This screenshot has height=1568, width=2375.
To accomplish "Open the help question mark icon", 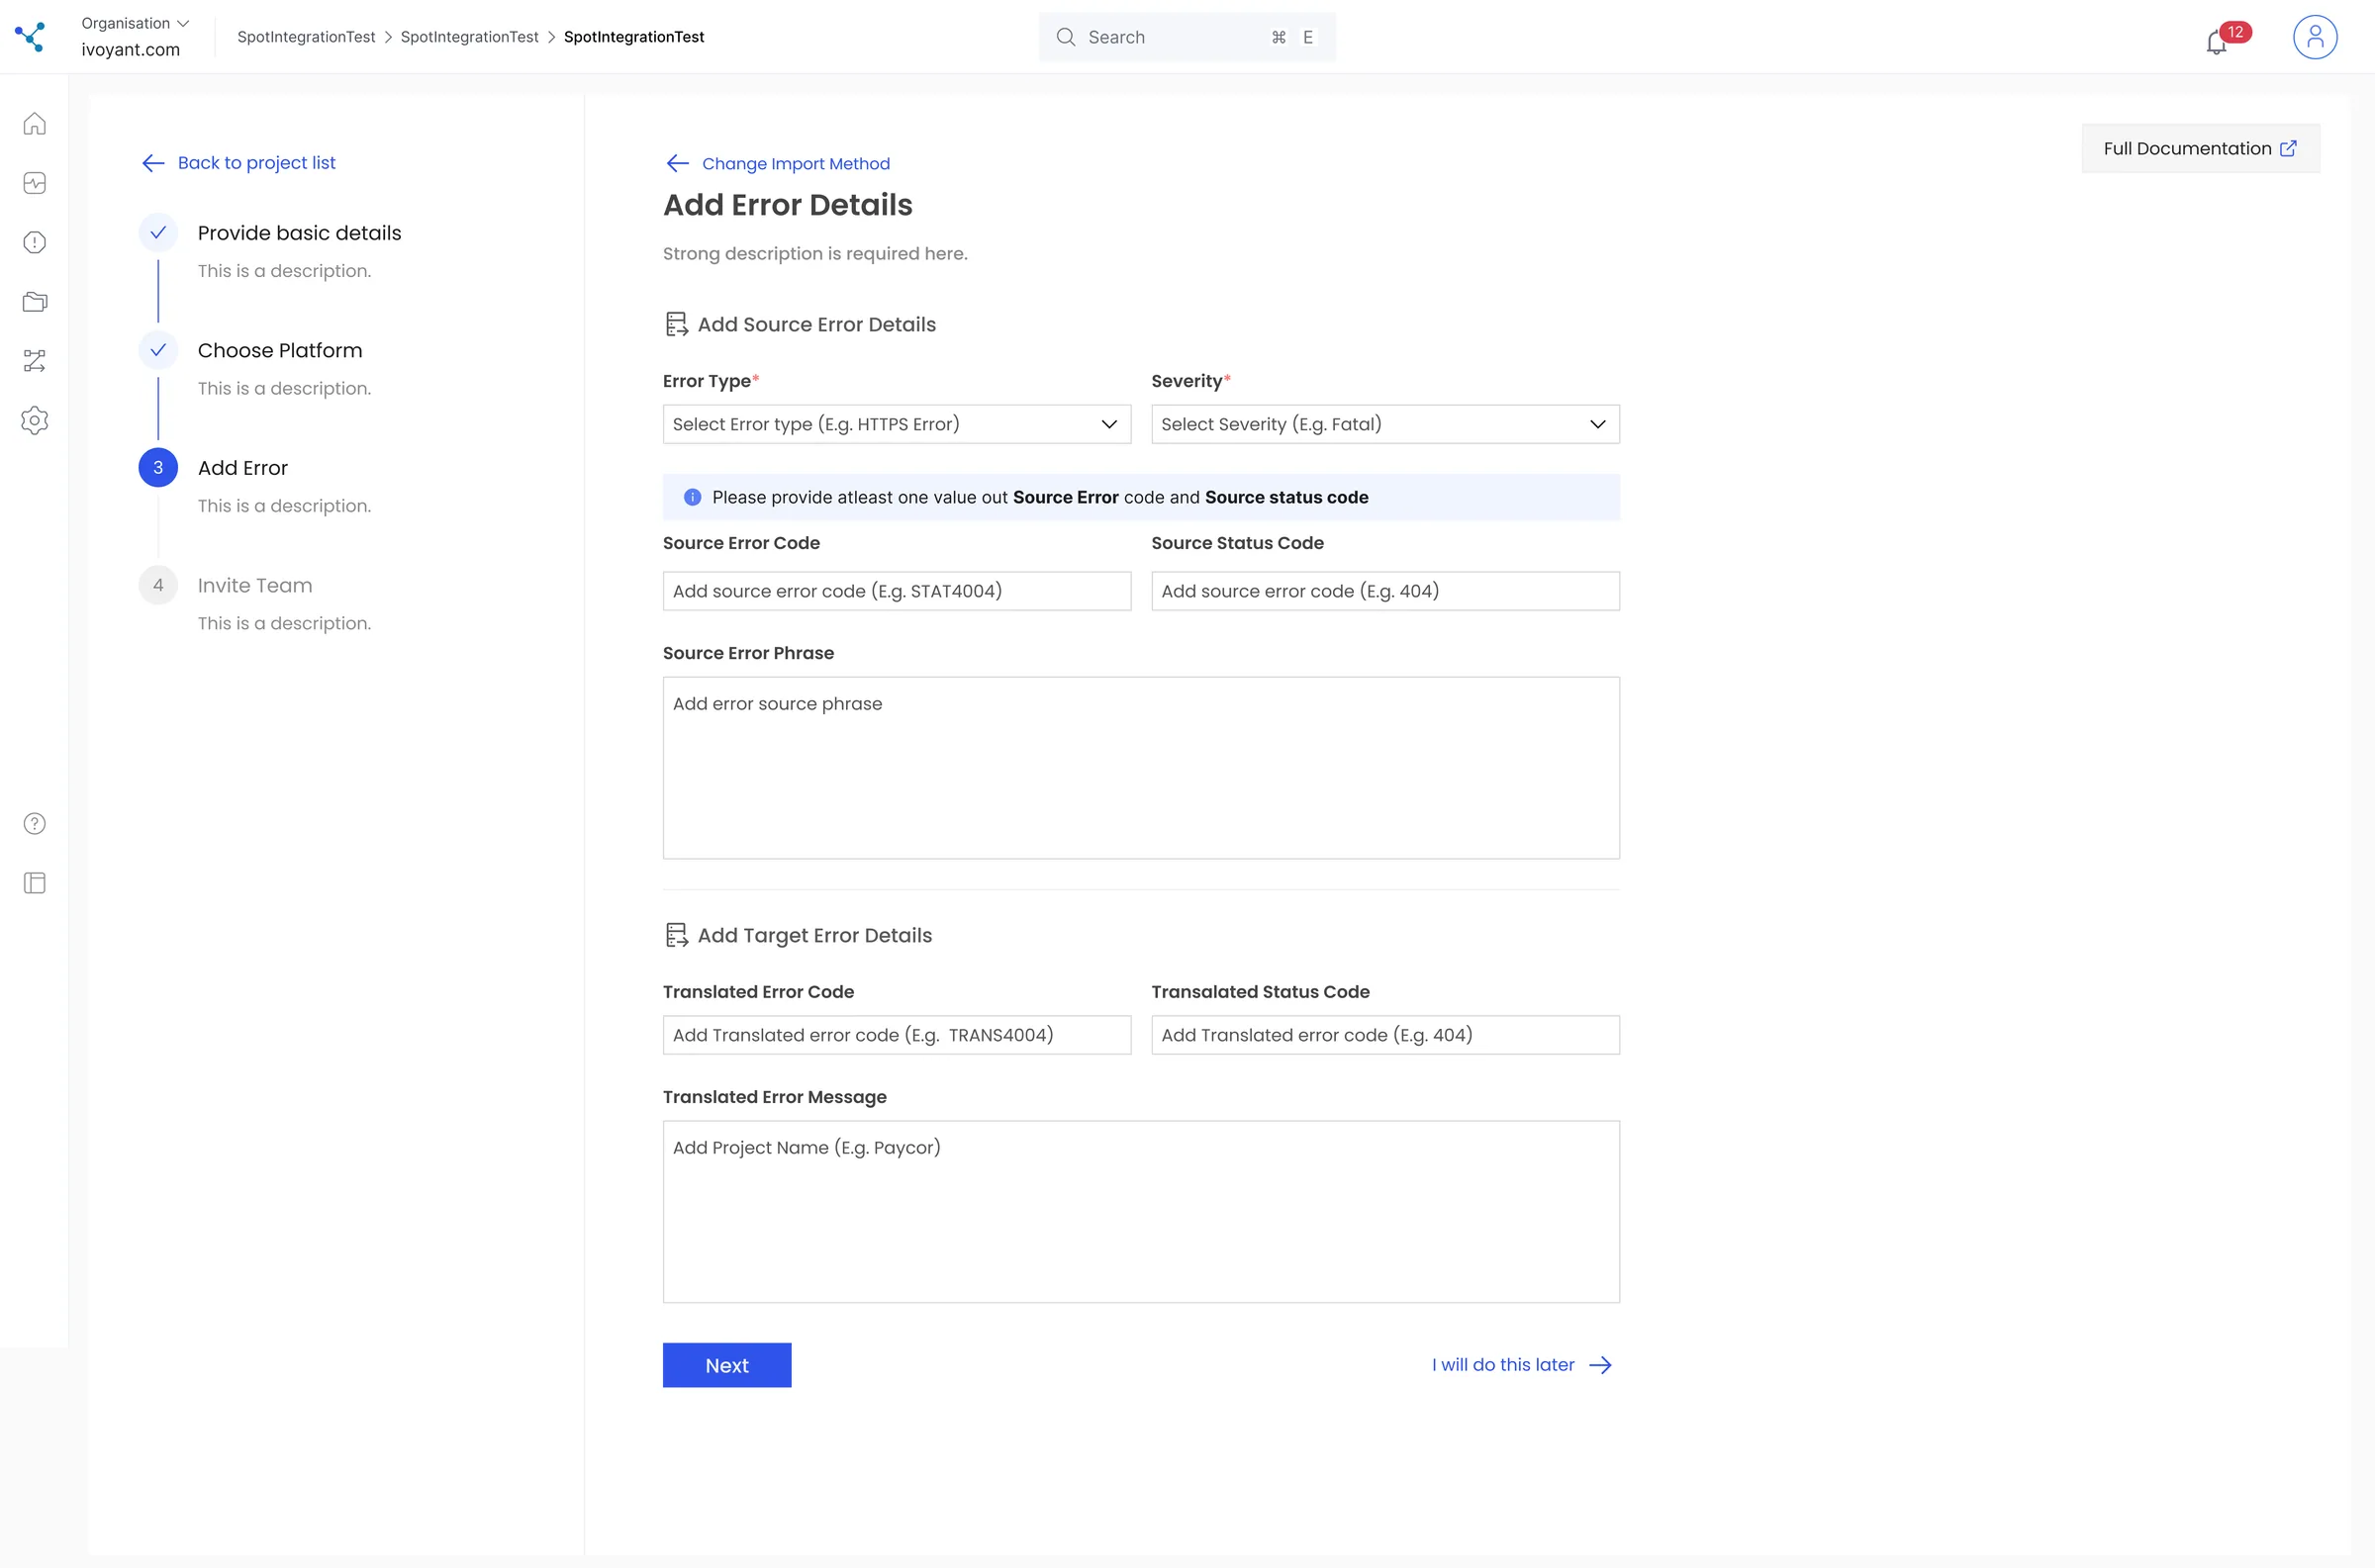I will coord(35,823).
